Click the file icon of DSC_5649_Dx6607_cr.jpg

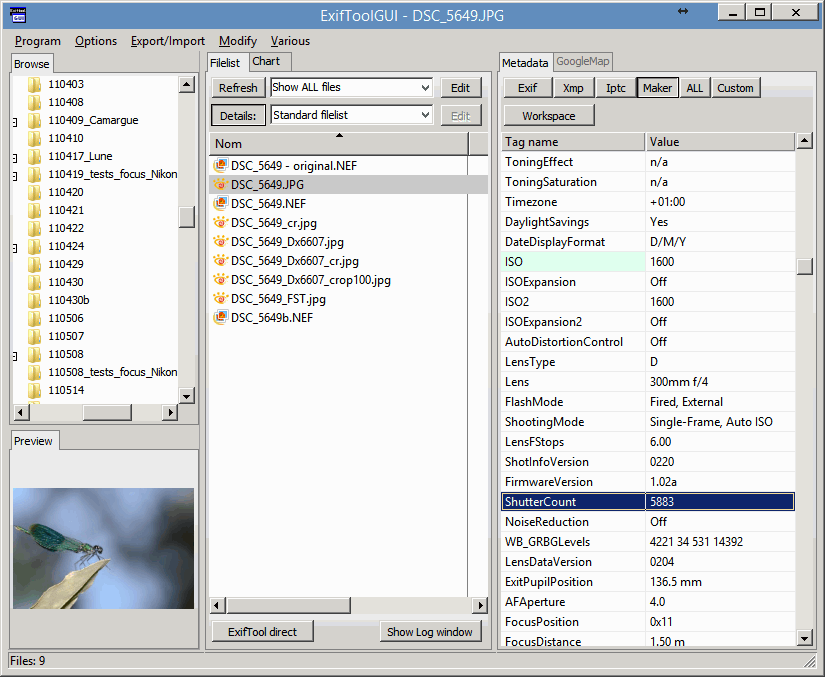[x=221, y=260]
